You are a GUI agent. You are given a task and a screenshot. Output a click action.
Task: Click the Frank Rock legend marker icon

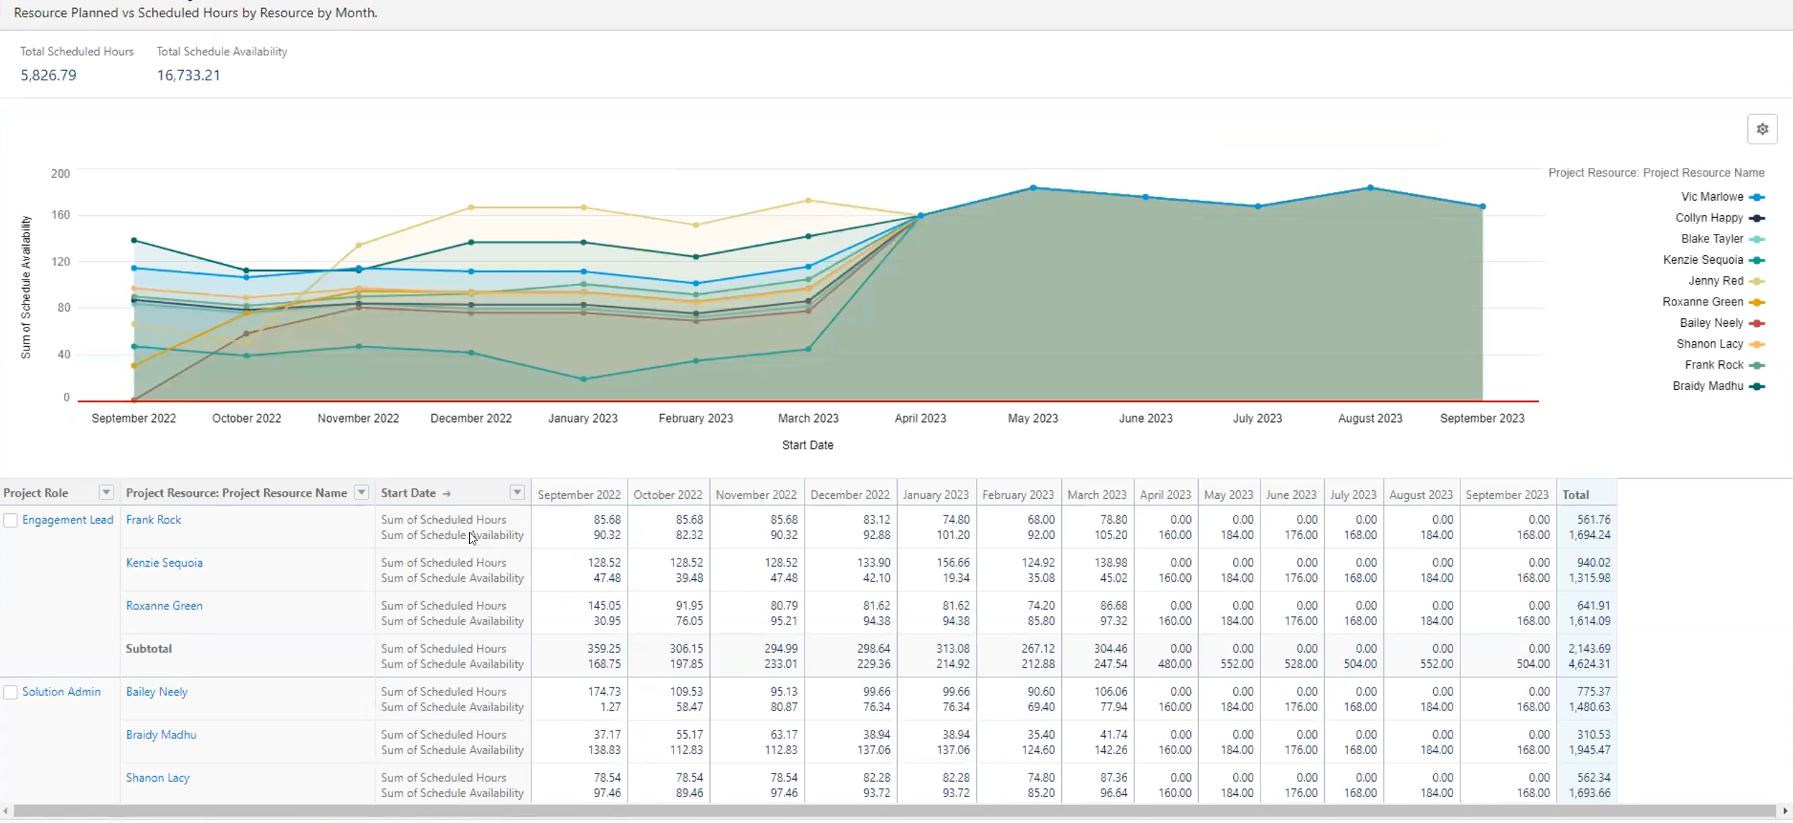point(1757,366)
